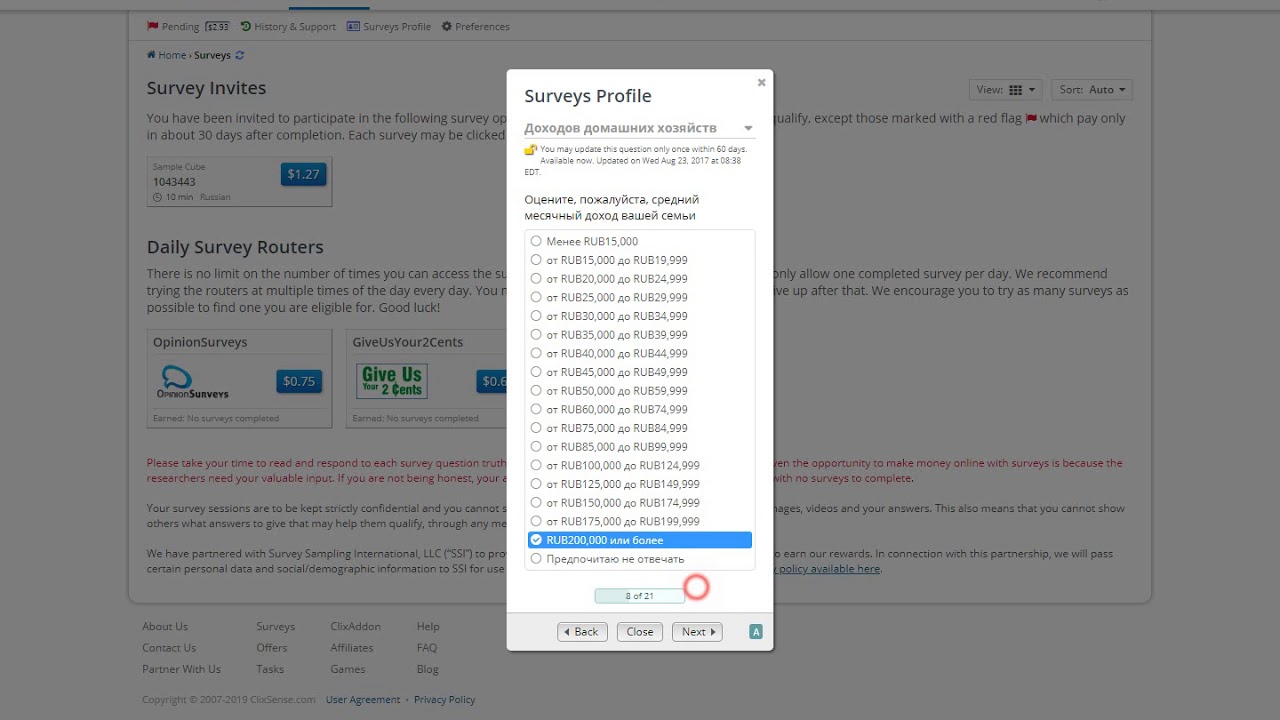Select от RUB60,000 до RUB74,999
1280x720 pixels.
click(x=640, y=409)
